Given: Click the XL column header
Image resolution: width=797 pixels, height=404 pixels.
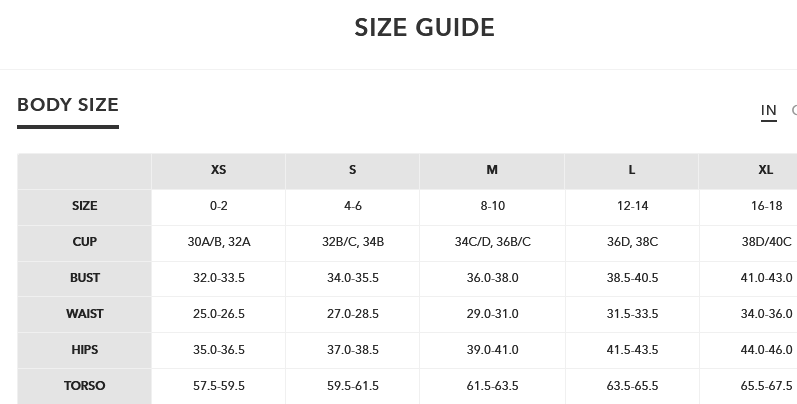Looking at the screenshot, I should tap(765, 170).
